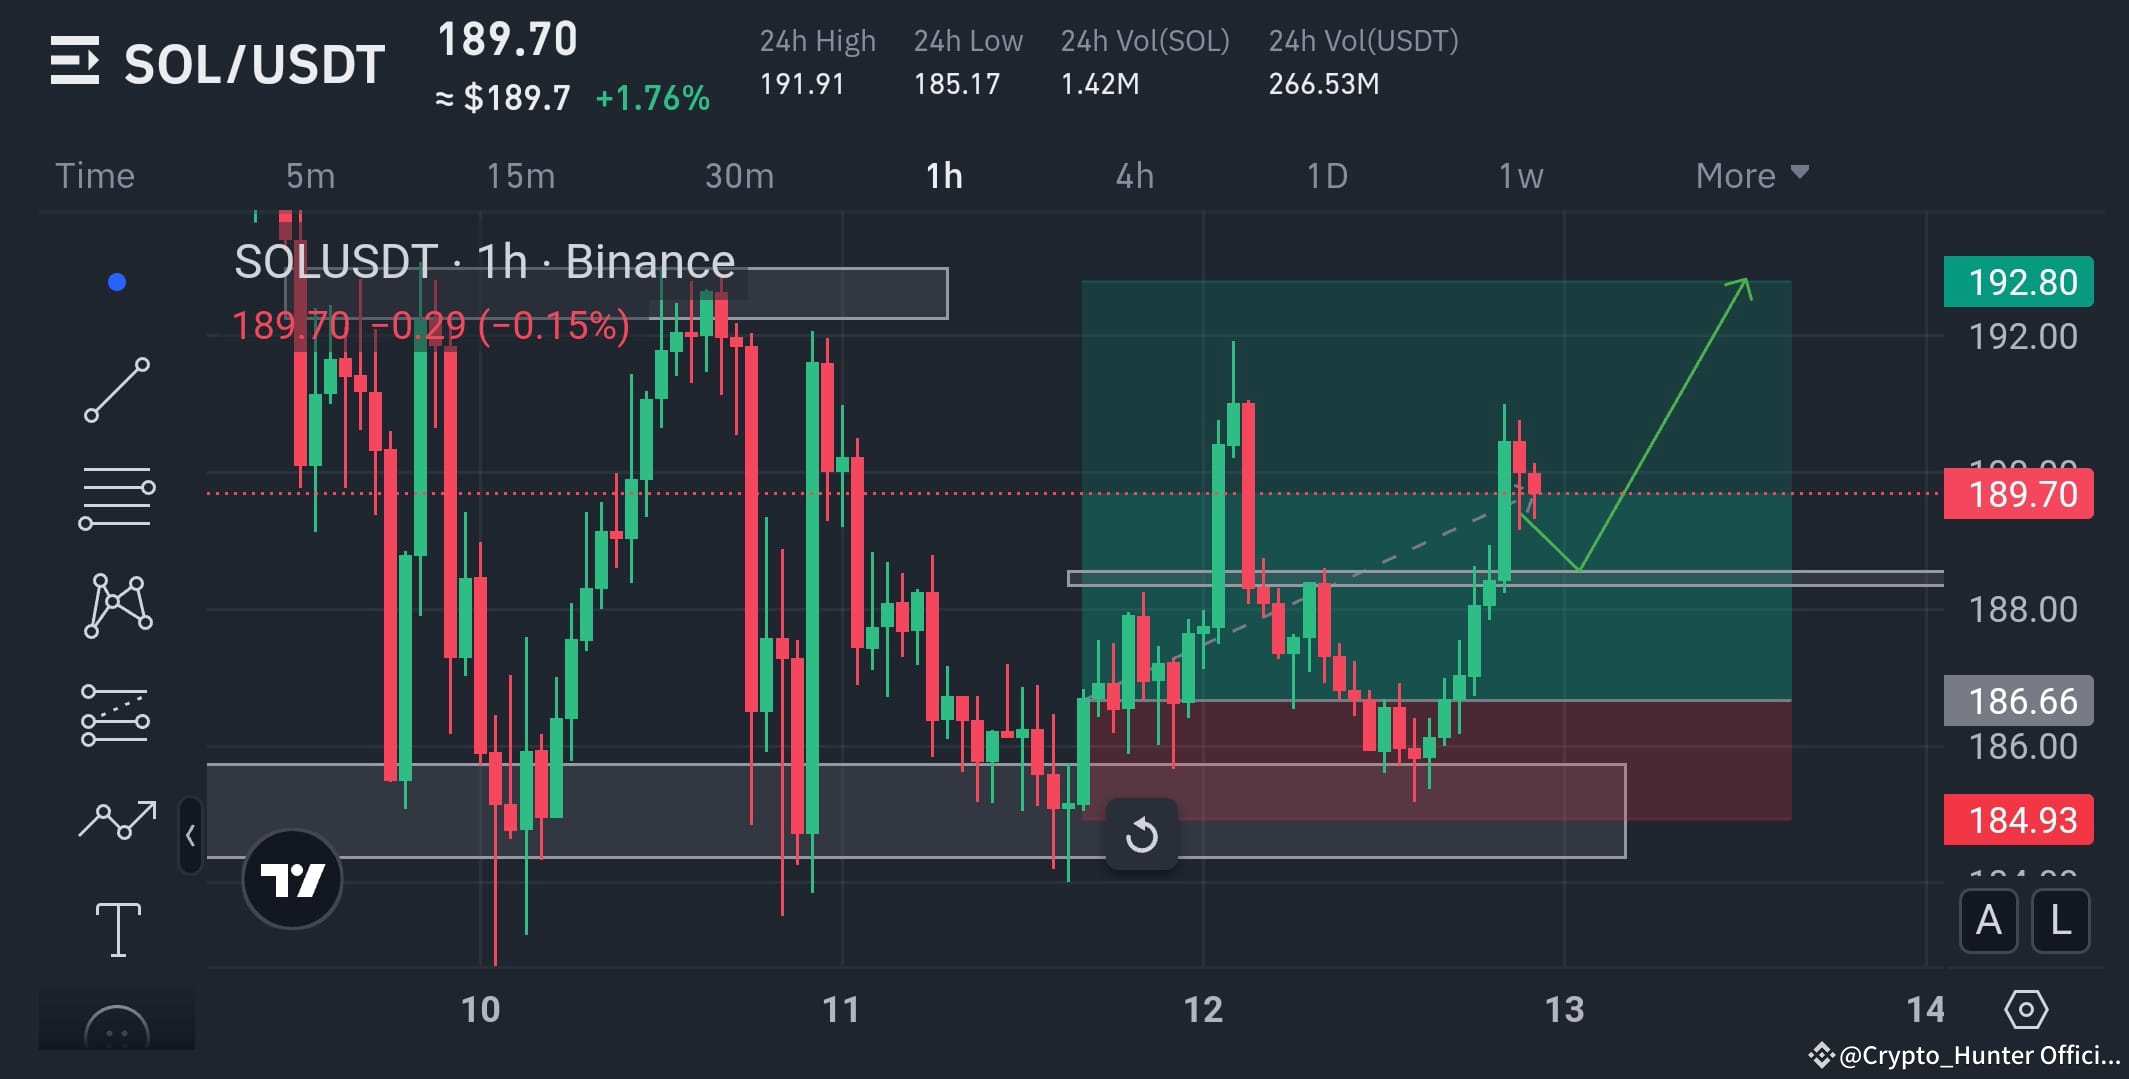Collapse the drawing toolbar with the chevron
The image size is (2129, 1079).
tap(190, 836)
